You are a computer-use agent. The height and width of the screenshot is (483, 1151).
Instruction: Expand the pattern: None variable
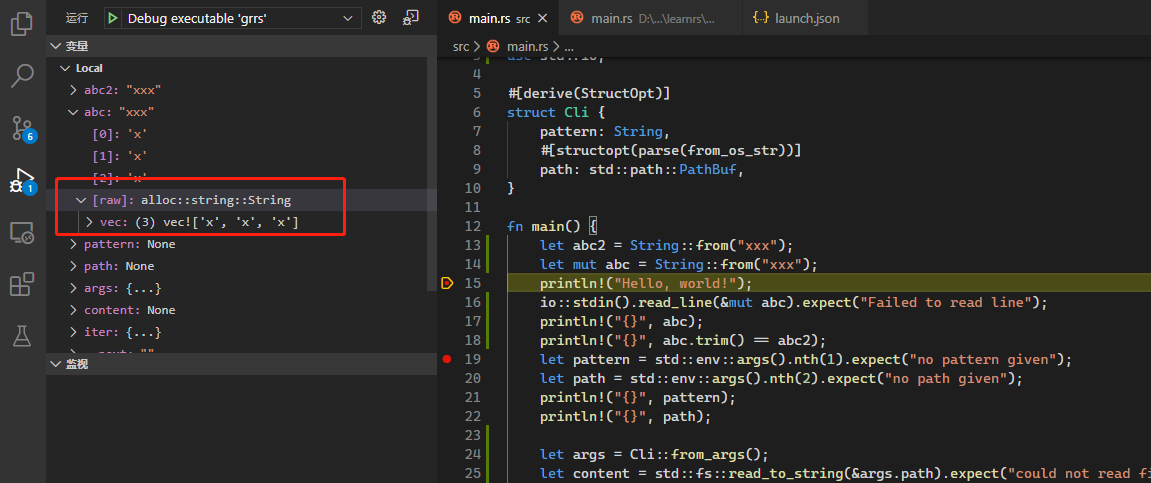pyautogui.click(x=73, y=244)
